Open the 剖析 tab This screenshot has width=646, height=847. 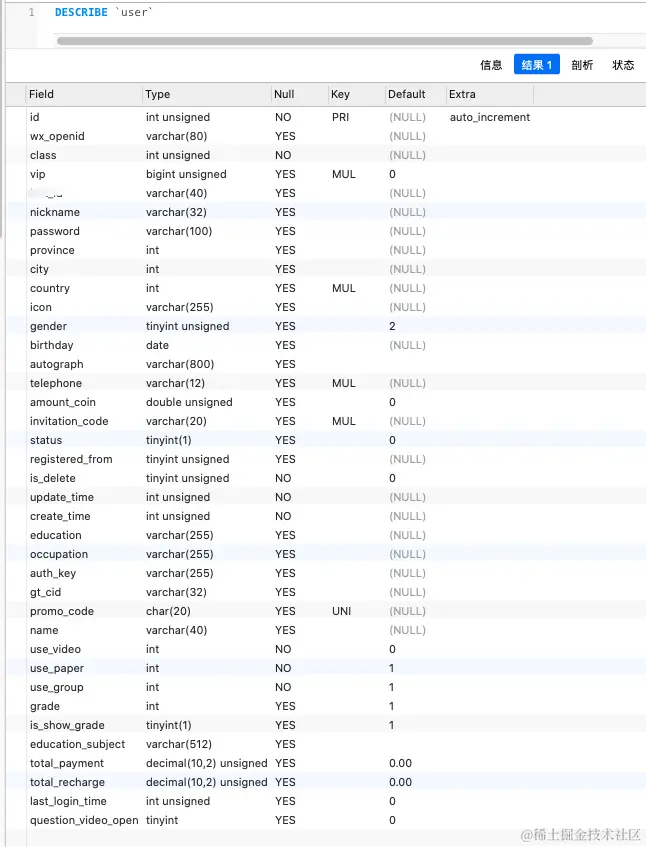pyautogui.click(x=582, y=65)
